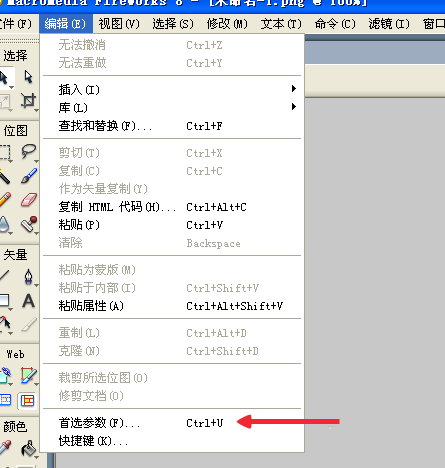445x468 pixels.
Task: Click the Show slices and hotspots icon
Action: [27, 400]
